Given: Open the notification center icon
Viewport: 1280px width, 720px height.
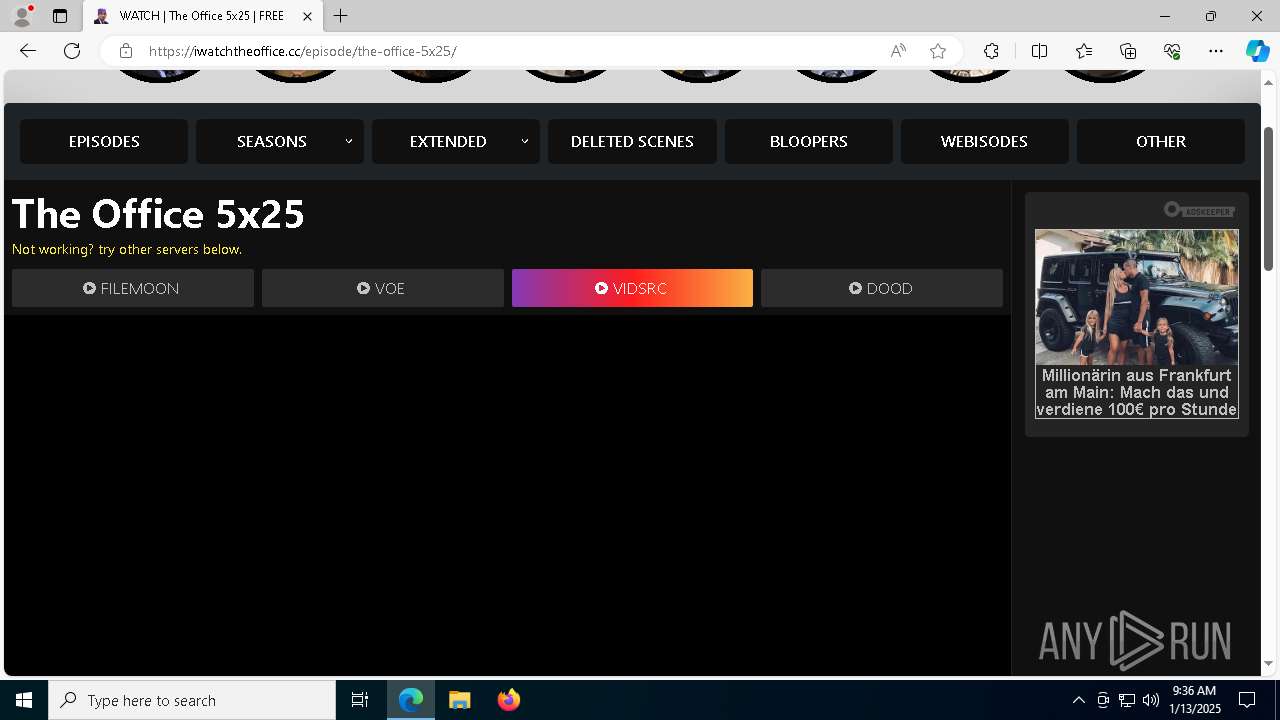Looking at the screenshot, I should [x=1247, y=700].
